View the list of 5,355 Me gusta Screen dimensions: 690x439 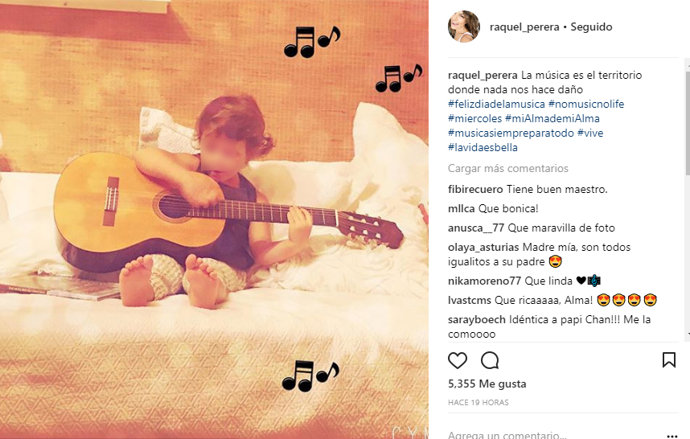point(487,384)
